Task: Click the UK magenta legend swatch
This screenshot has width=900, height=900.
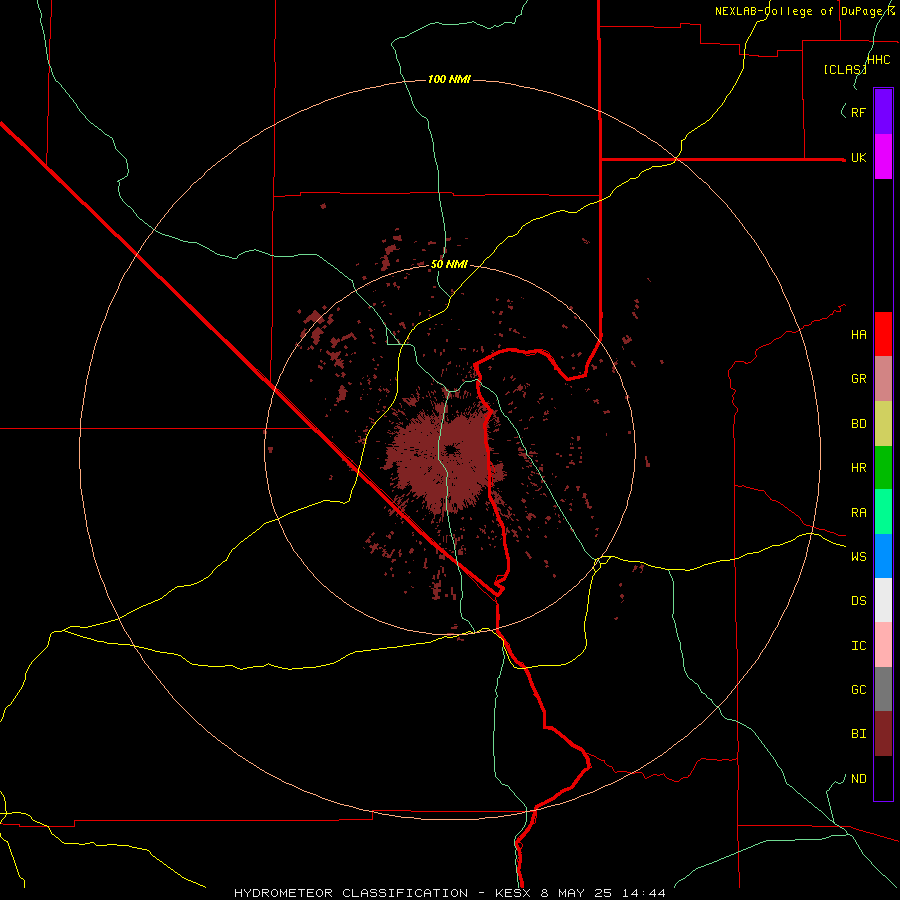Action: click(883, 157)
